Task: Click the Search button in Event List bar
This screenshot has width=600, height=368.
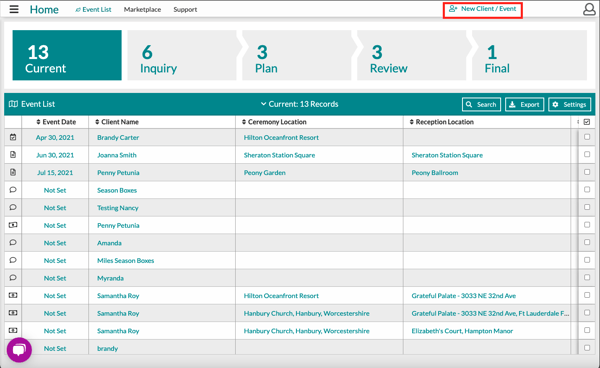Action: pos(481,104)
